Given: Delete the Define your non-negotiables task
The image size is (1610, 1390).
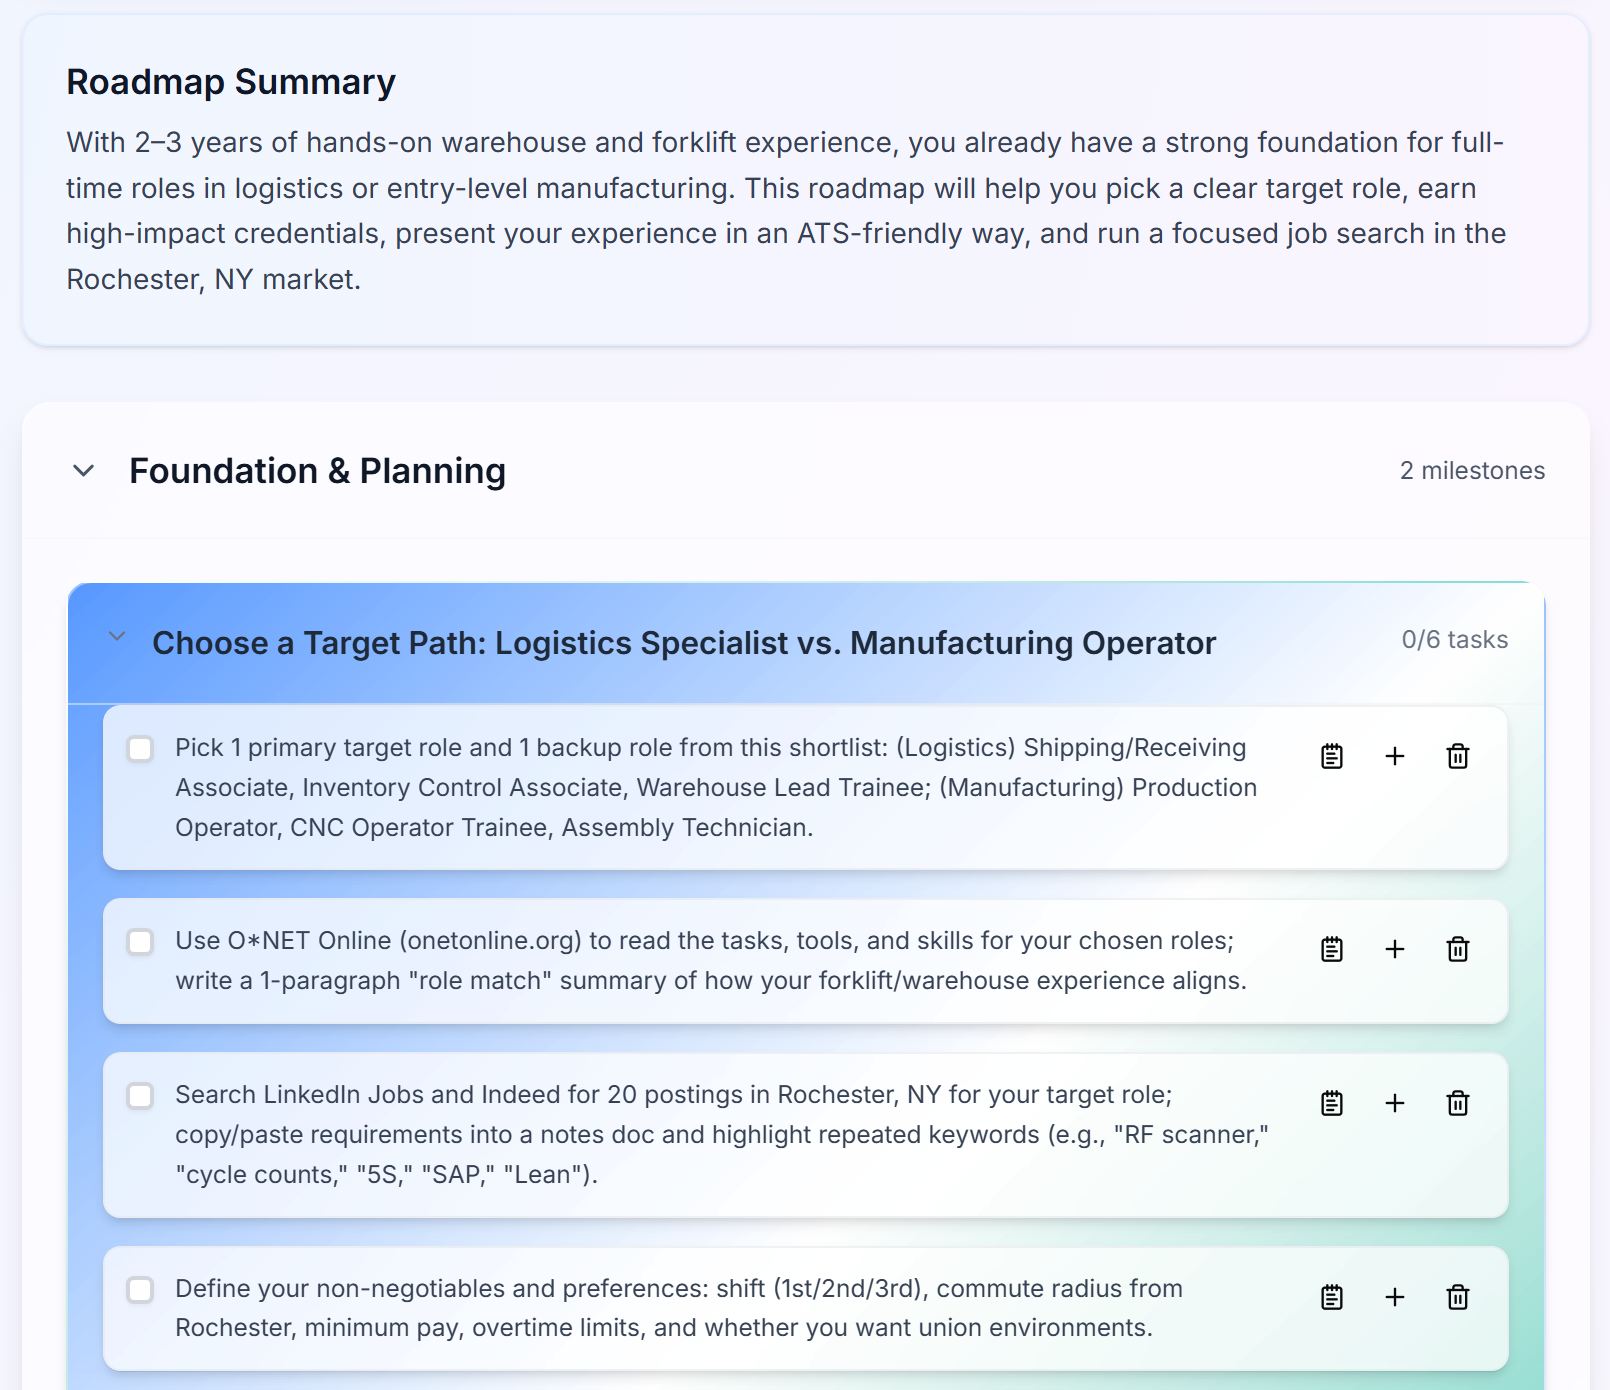Looking at the screenshot, I should click(x=1458, y=1297).
